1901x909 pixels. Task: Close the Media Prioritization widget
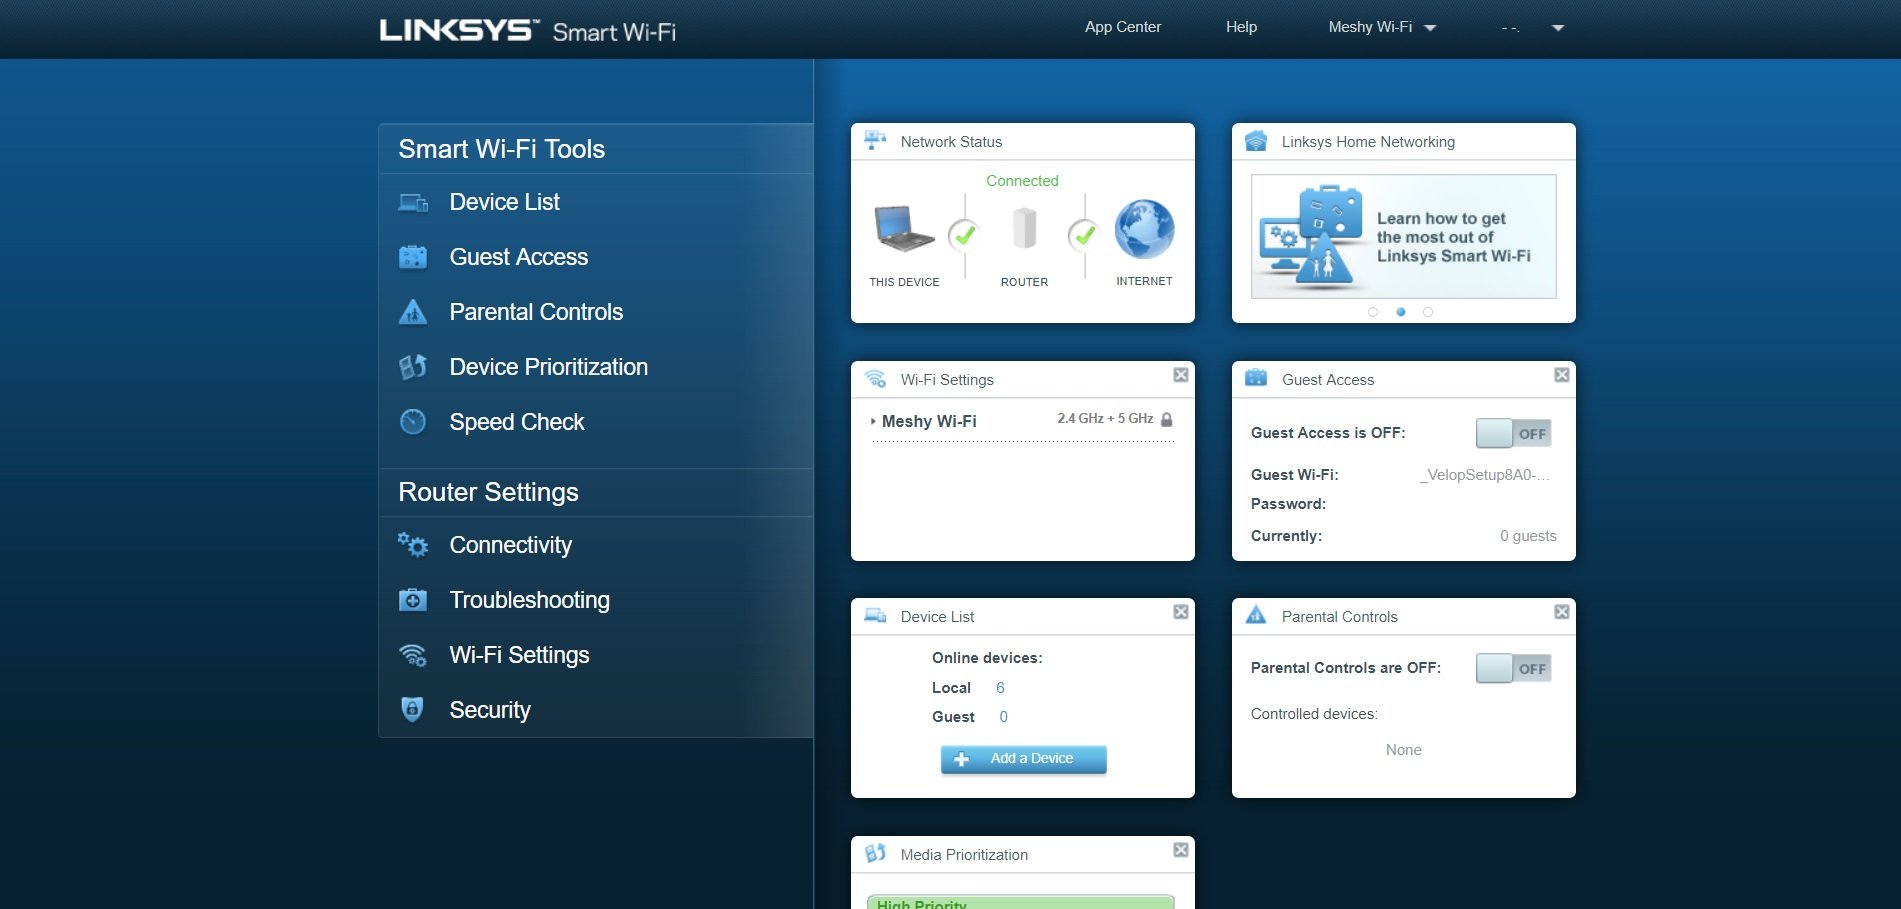click(x=1181, y=850)
